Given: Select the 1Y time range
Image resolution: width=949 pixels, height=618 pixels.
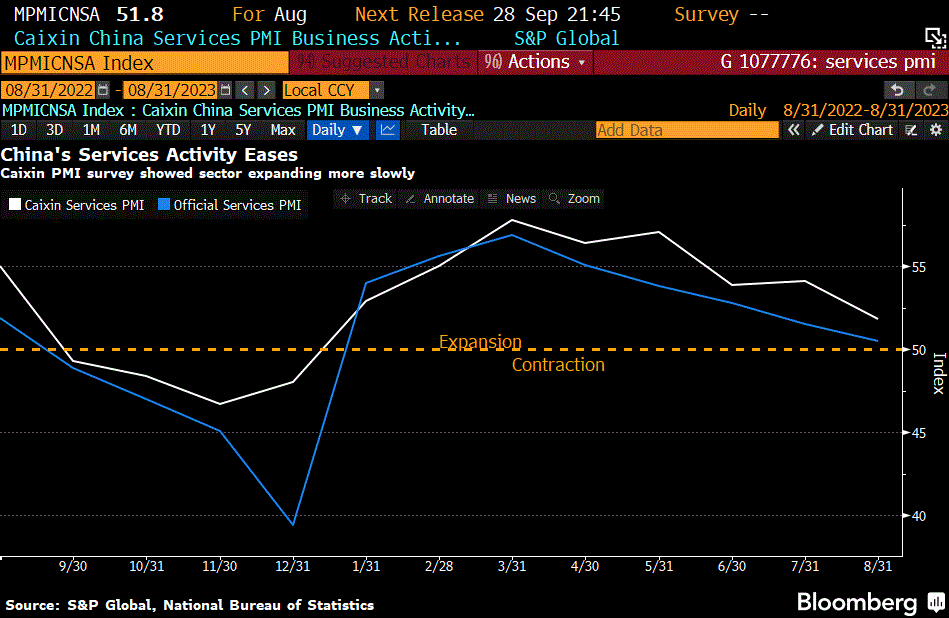Looking at the screenshot, I should pyautogui.click(x=208, y=130).
